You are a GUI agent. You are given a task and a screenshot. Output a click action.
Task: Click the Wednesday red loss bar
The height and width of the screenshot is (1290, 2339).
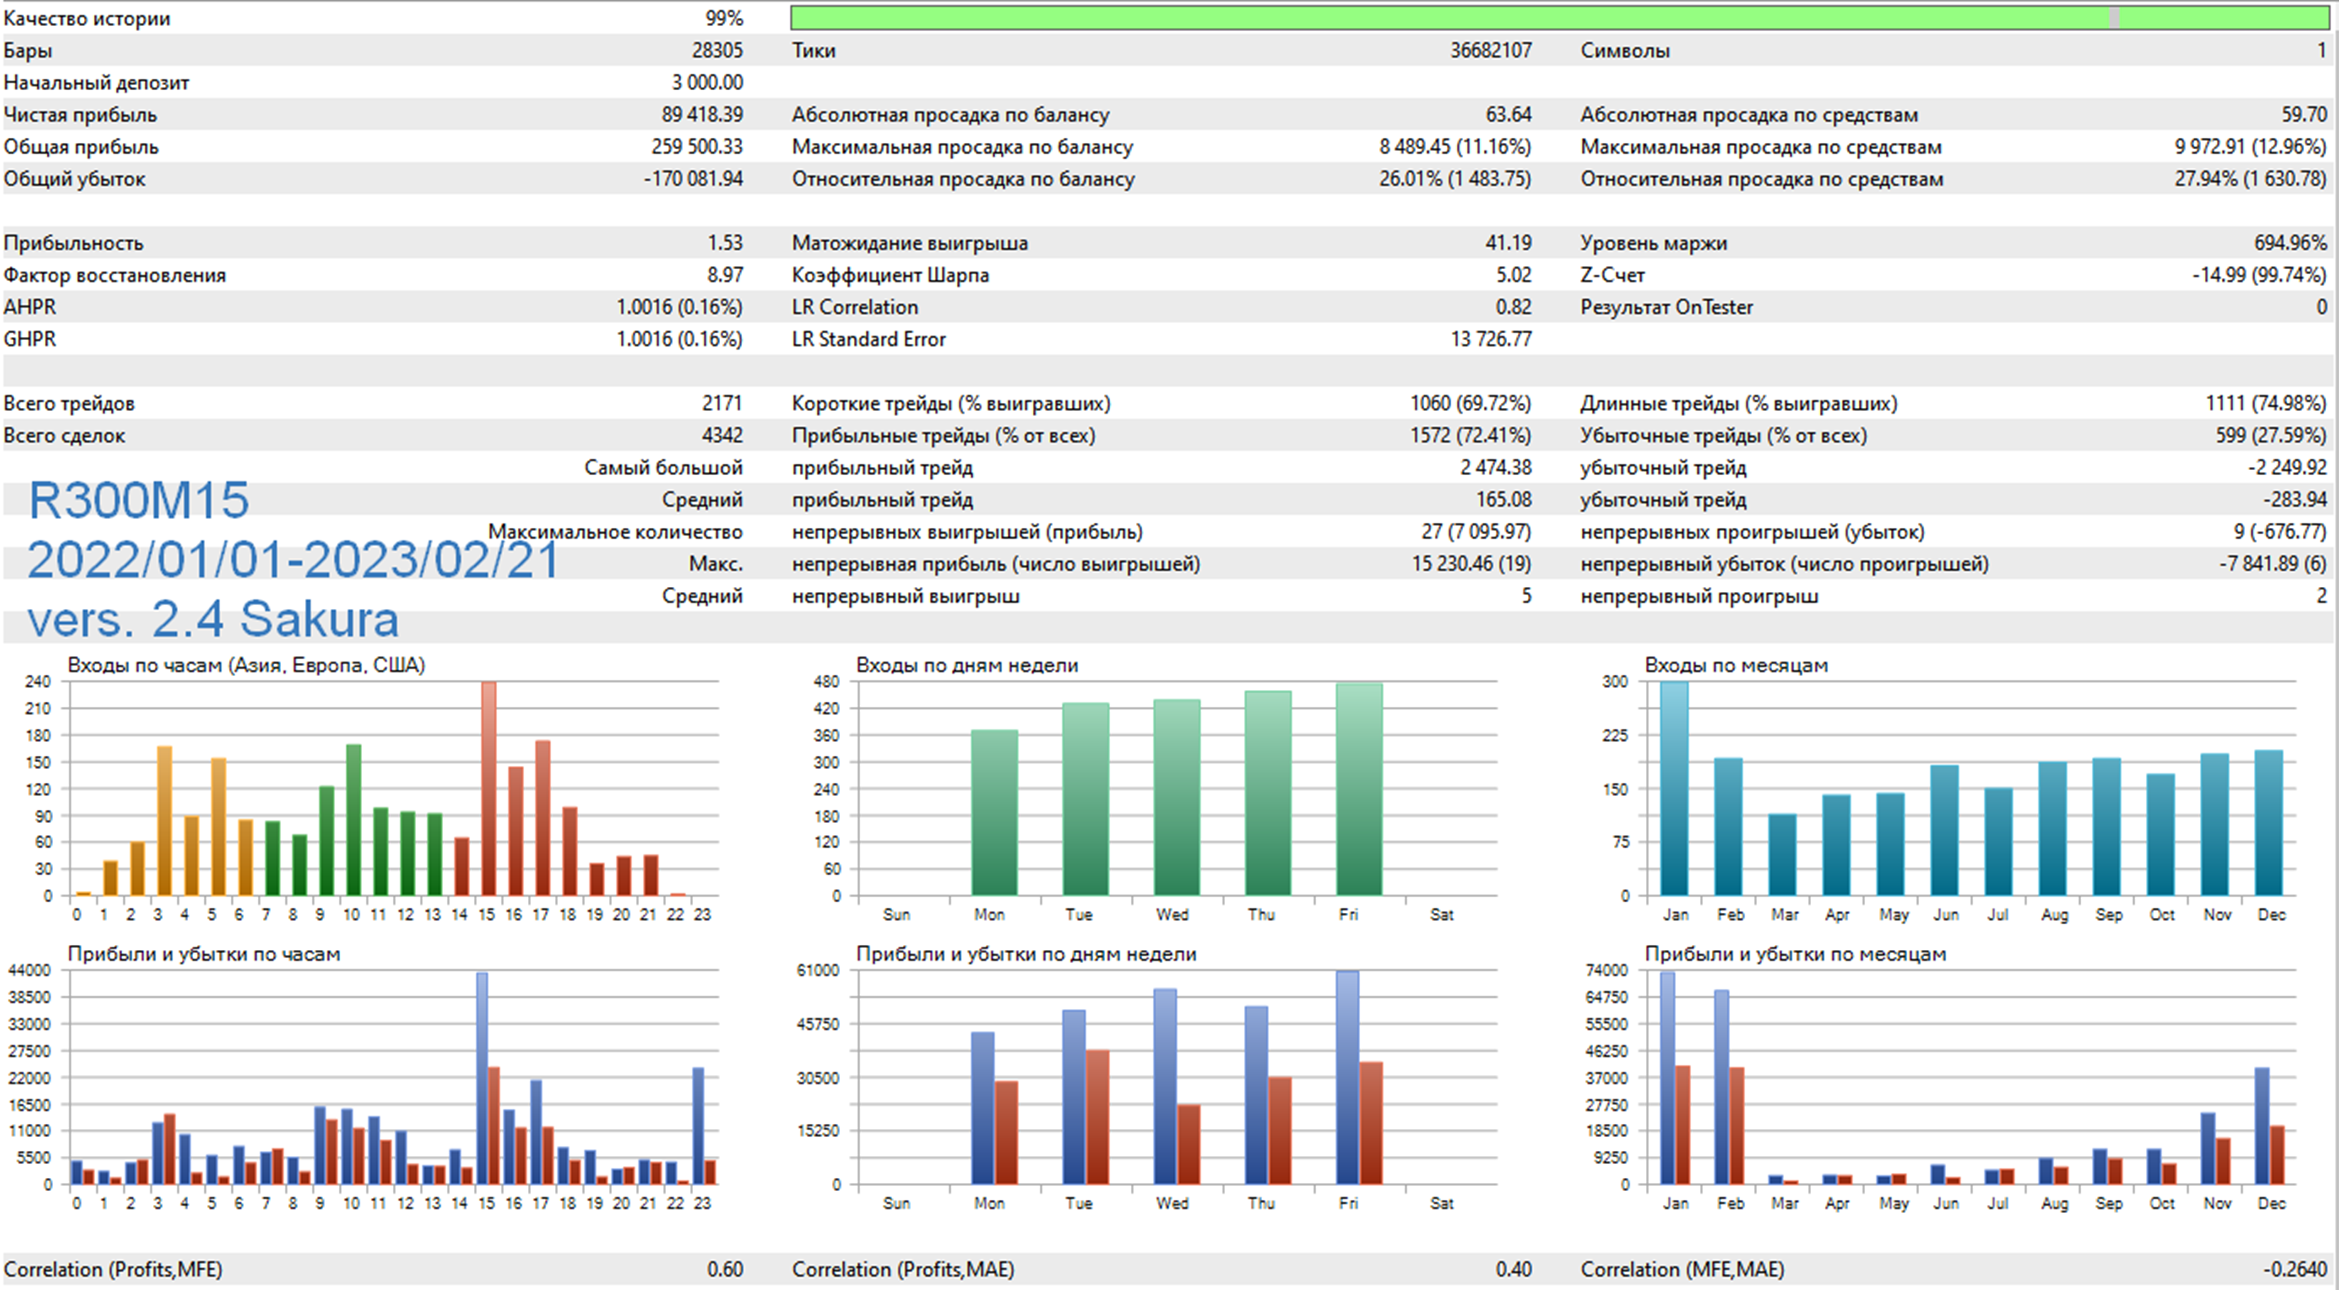click(x=1189, y=1145)
